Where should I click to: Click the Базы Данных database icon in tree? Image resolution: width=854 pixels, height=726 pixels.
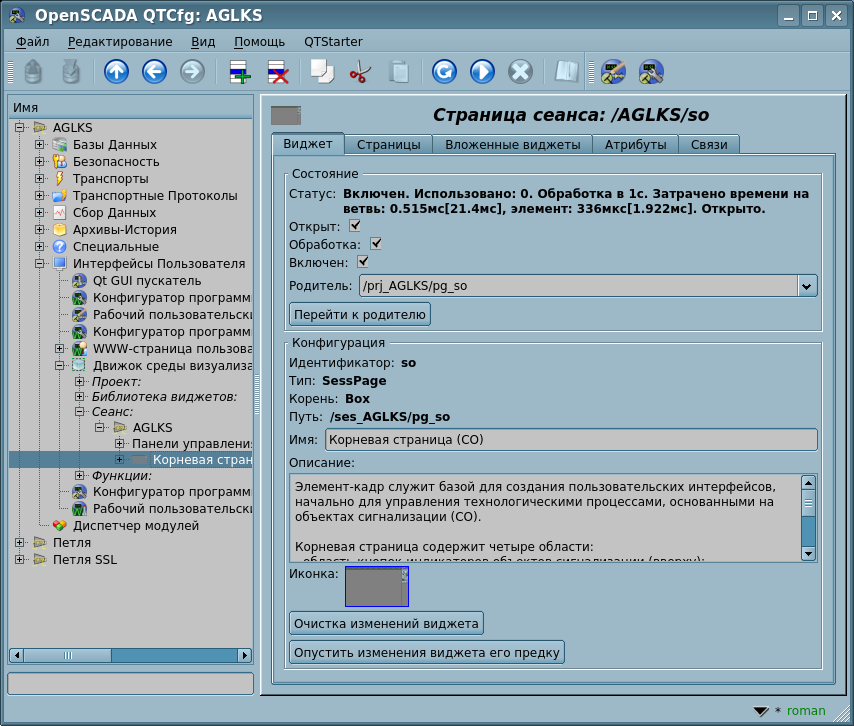59,145
